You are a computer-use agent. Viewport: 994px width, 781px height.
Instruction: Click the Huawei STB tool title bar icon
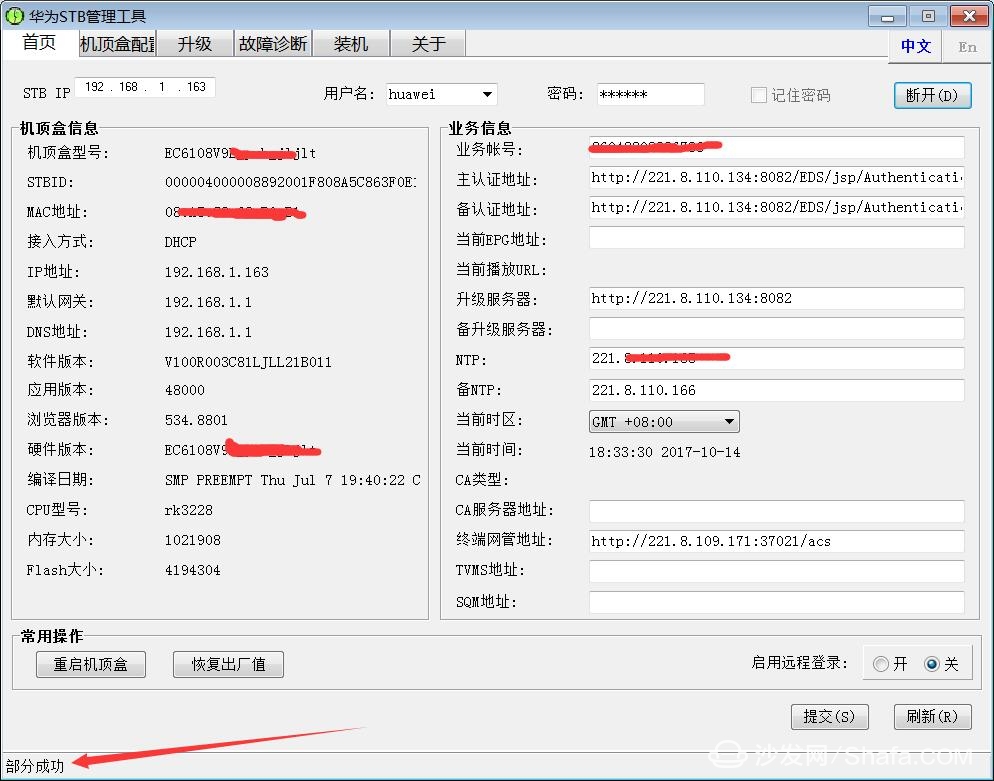[14, 15]
